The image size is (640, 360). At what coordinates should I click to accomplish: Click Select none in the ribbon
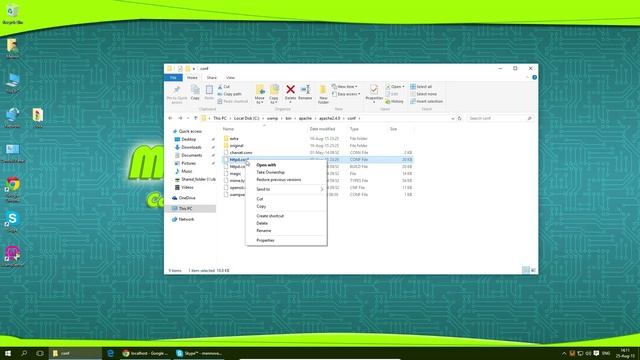[x=424, y=94]
